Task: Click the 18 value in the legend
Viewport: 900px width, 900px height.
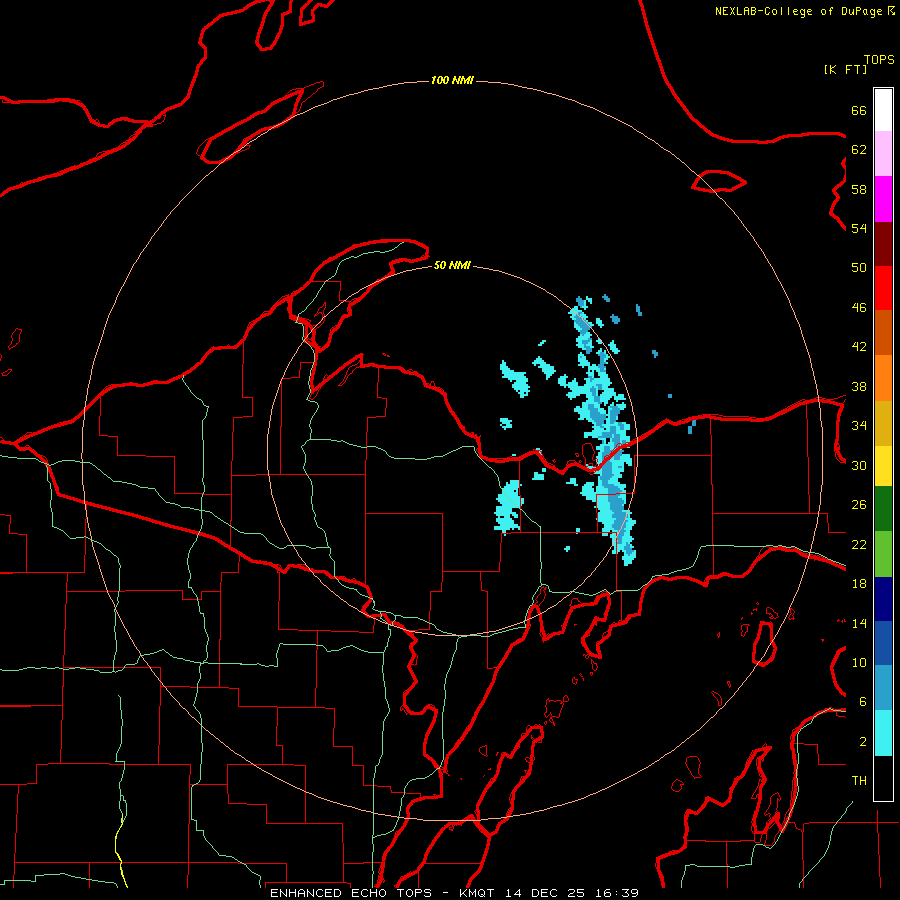Action: point(859,584)
